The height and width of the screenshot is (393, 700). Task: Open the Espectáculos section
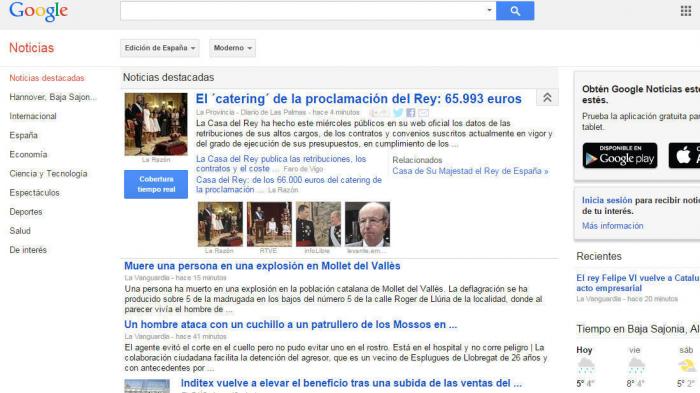click(x=34, y=193)
